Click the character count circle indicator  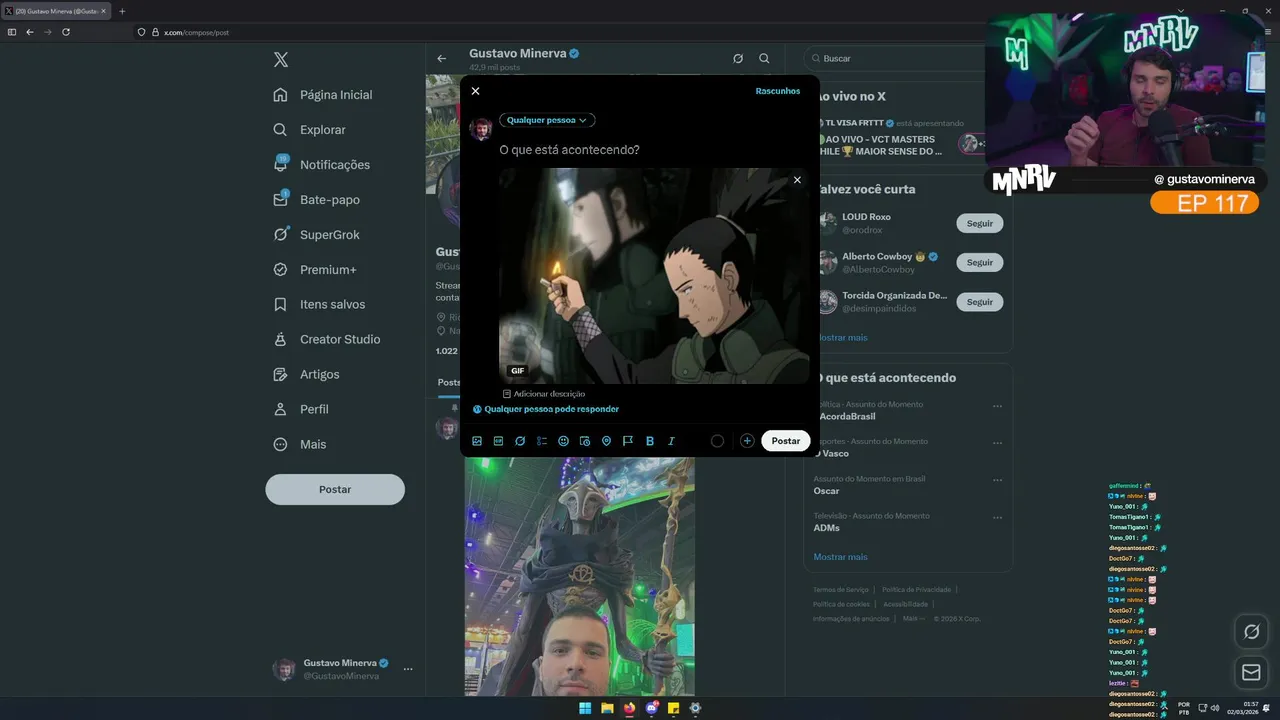[x=717, y=441]
